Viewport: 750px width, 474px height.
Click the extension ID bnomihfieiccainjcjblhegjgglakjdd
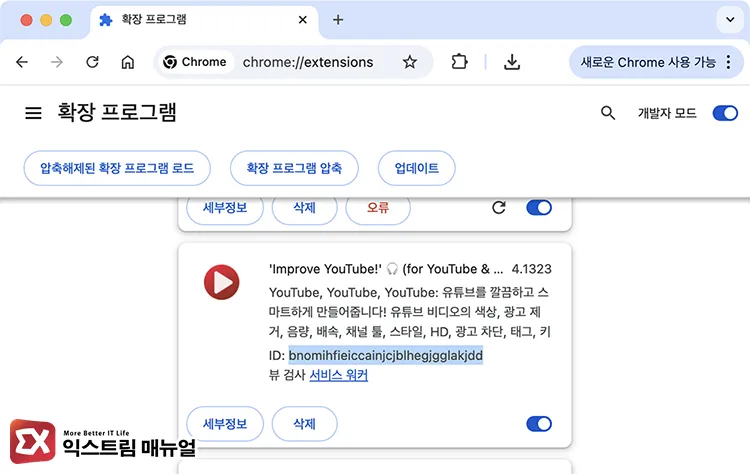[386, 355]
